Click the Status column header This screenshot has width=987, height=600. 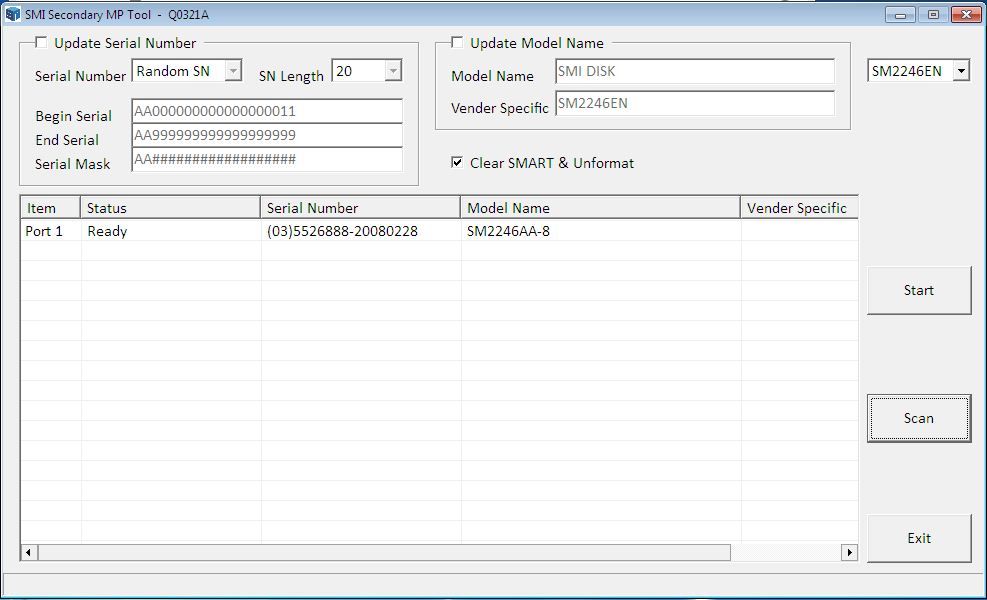pos(170,208)
